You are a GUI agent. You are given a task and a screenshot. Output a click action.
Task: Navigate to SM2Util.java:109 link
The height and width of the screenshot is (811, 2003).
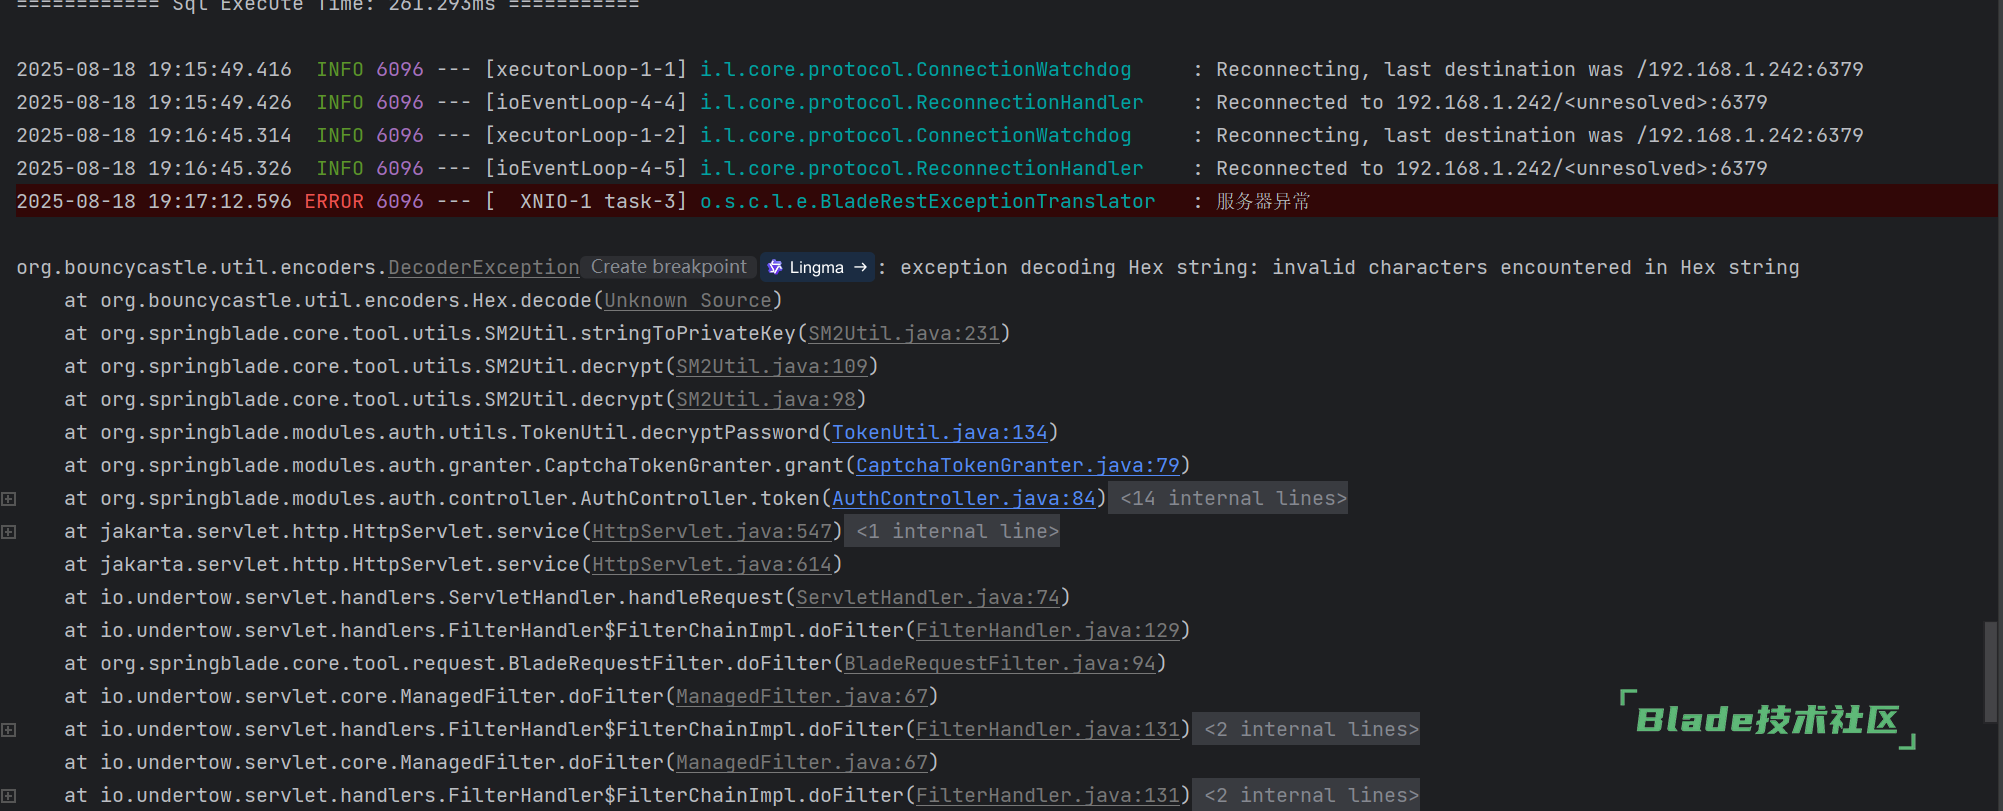772,366
